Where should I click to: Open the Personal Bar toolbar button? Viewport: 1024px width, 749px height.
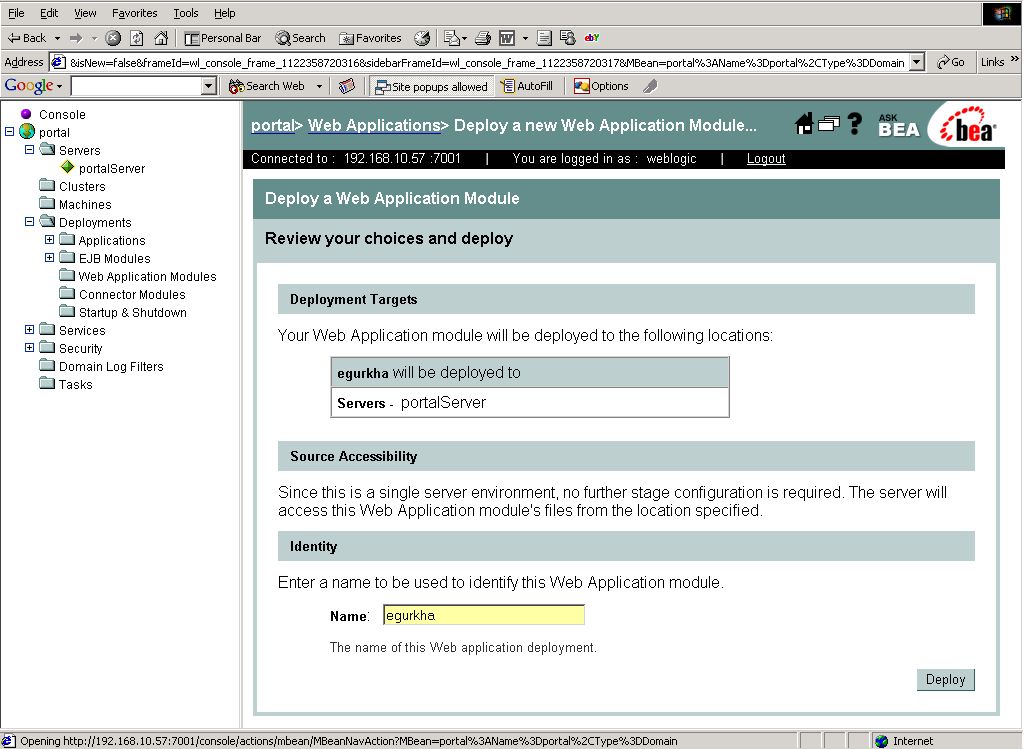click(x=223, y=38)
